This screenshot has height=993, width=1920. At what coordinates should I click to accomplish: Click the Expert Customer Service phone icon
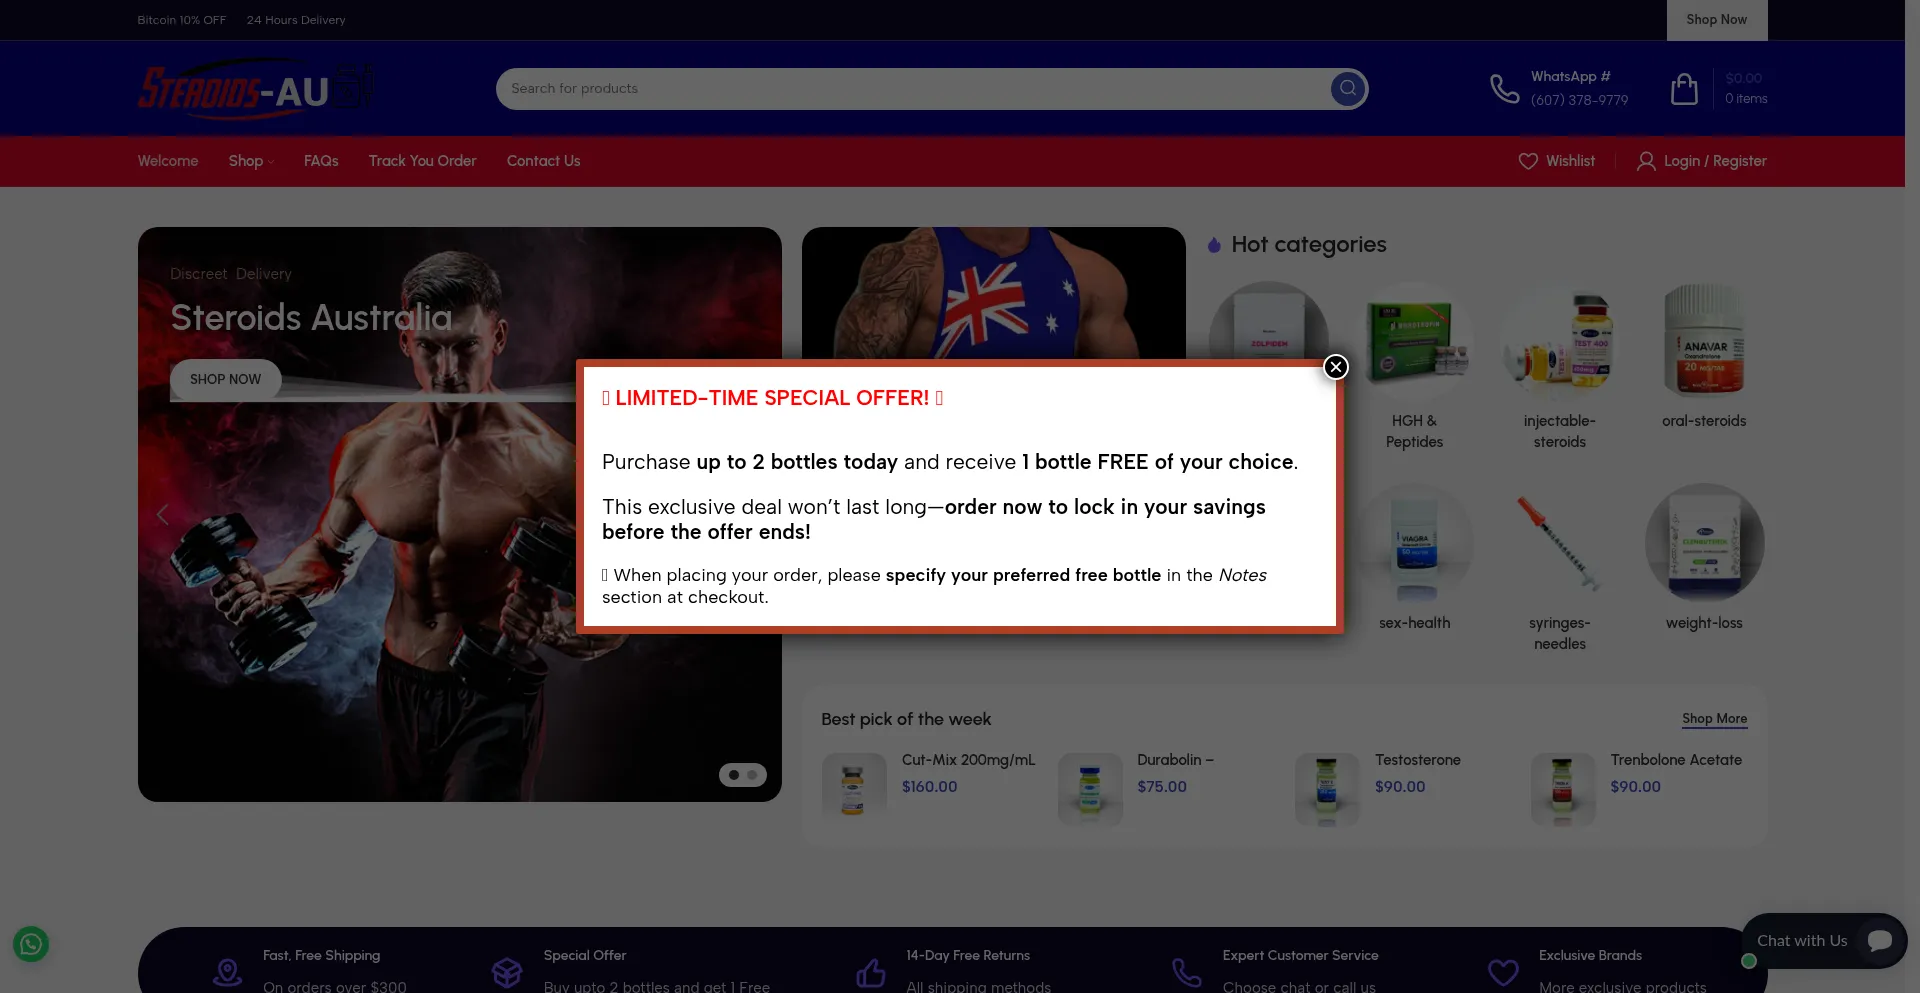click(x=1187, y=971)
